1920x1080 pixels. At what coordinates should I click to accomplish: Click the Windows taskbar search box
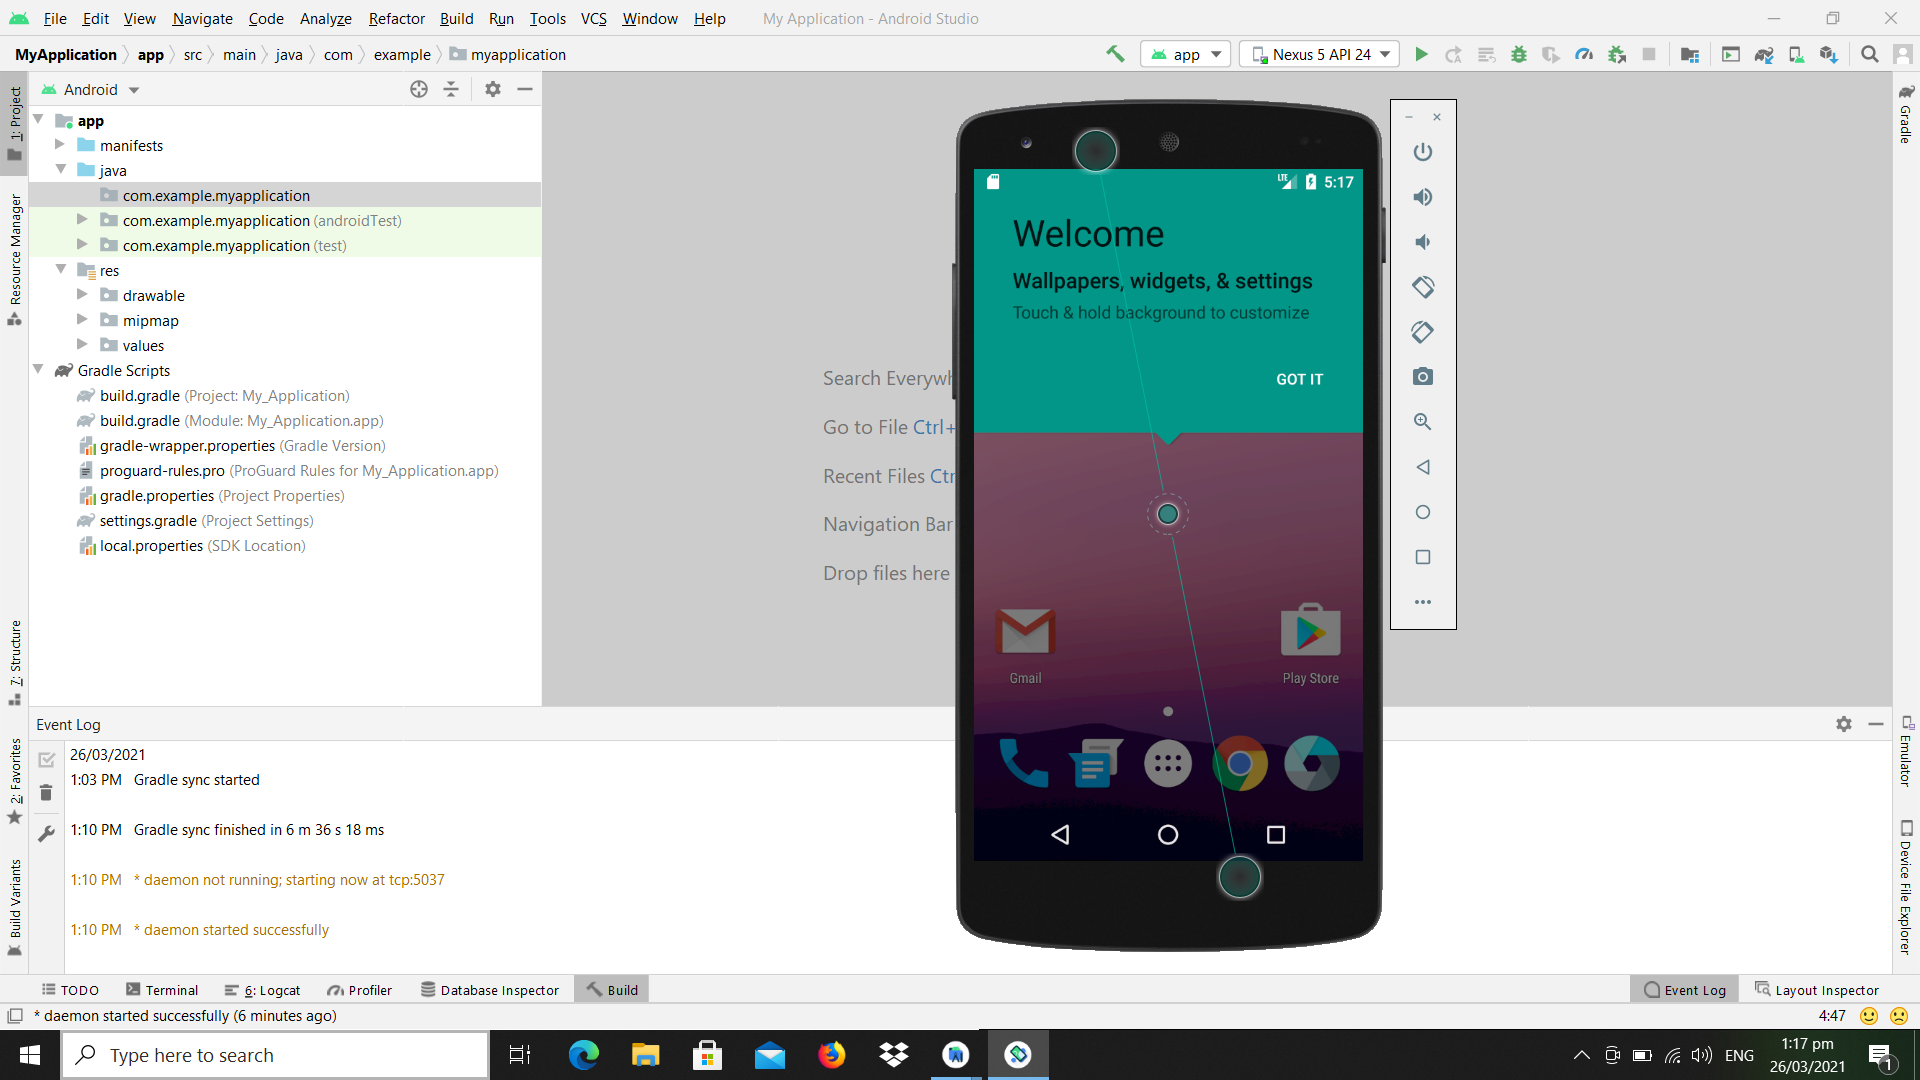[275, 1055]
